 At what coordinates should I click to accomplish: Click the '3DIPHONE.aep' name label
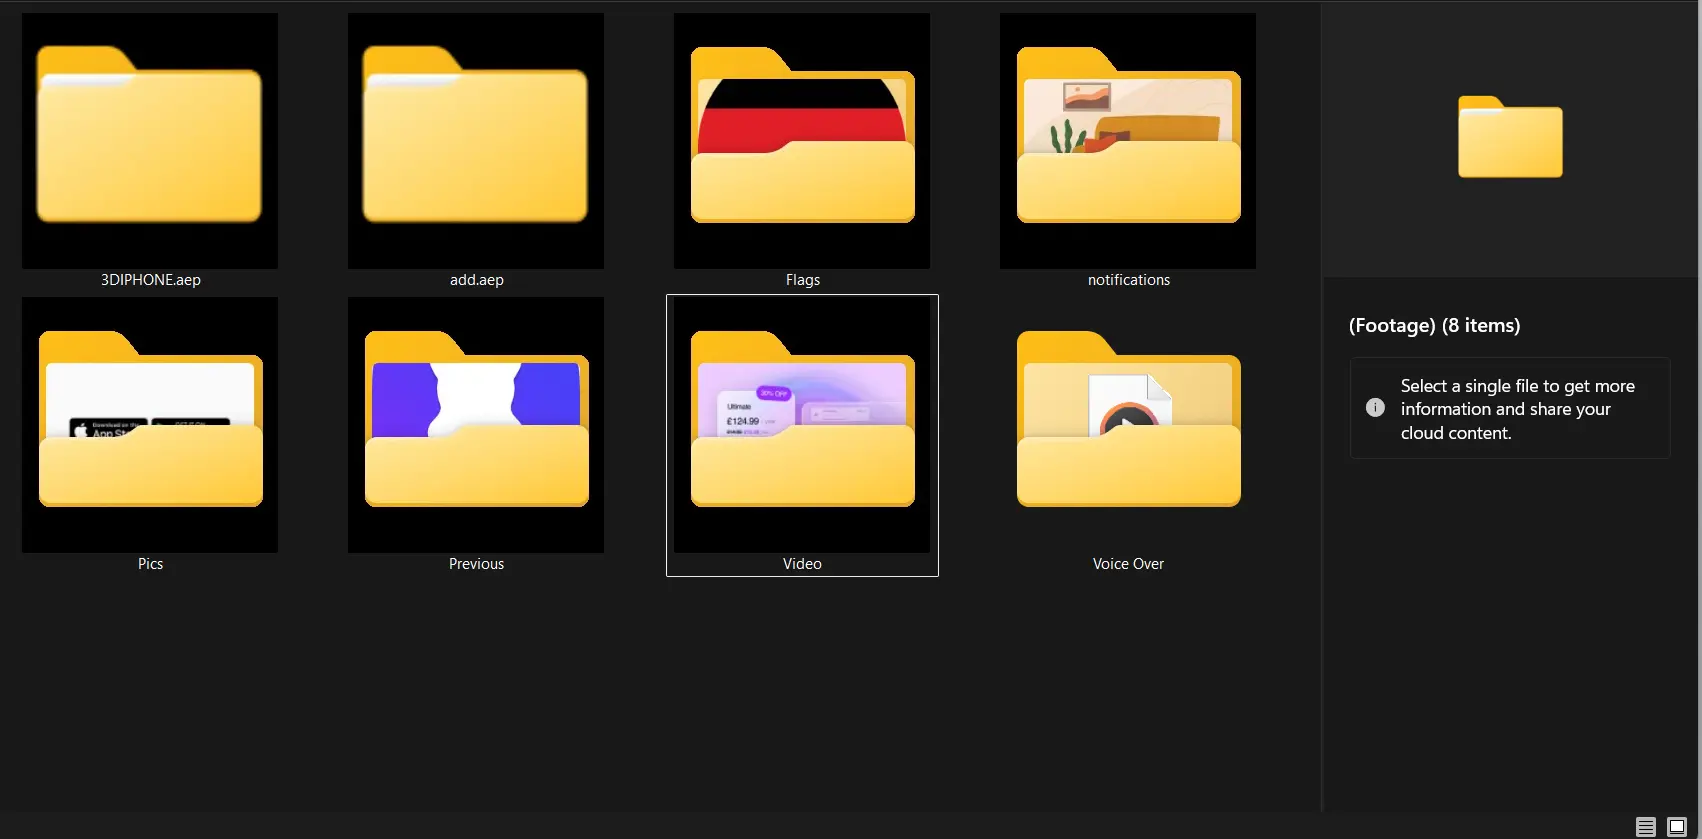(150, 280)
